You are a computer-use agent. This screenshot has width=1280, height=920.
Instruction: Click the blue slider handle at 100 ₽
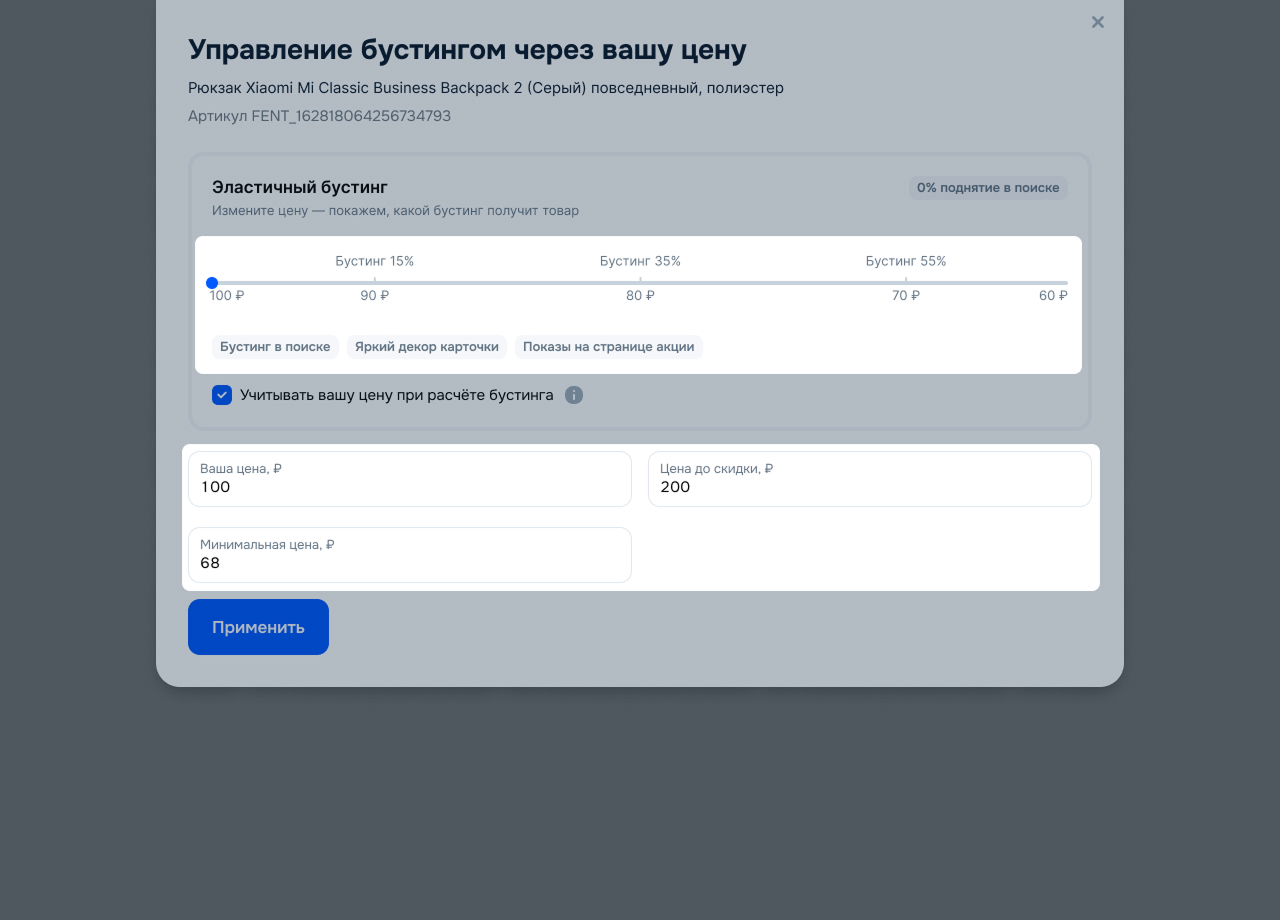[x=212, y=283]
